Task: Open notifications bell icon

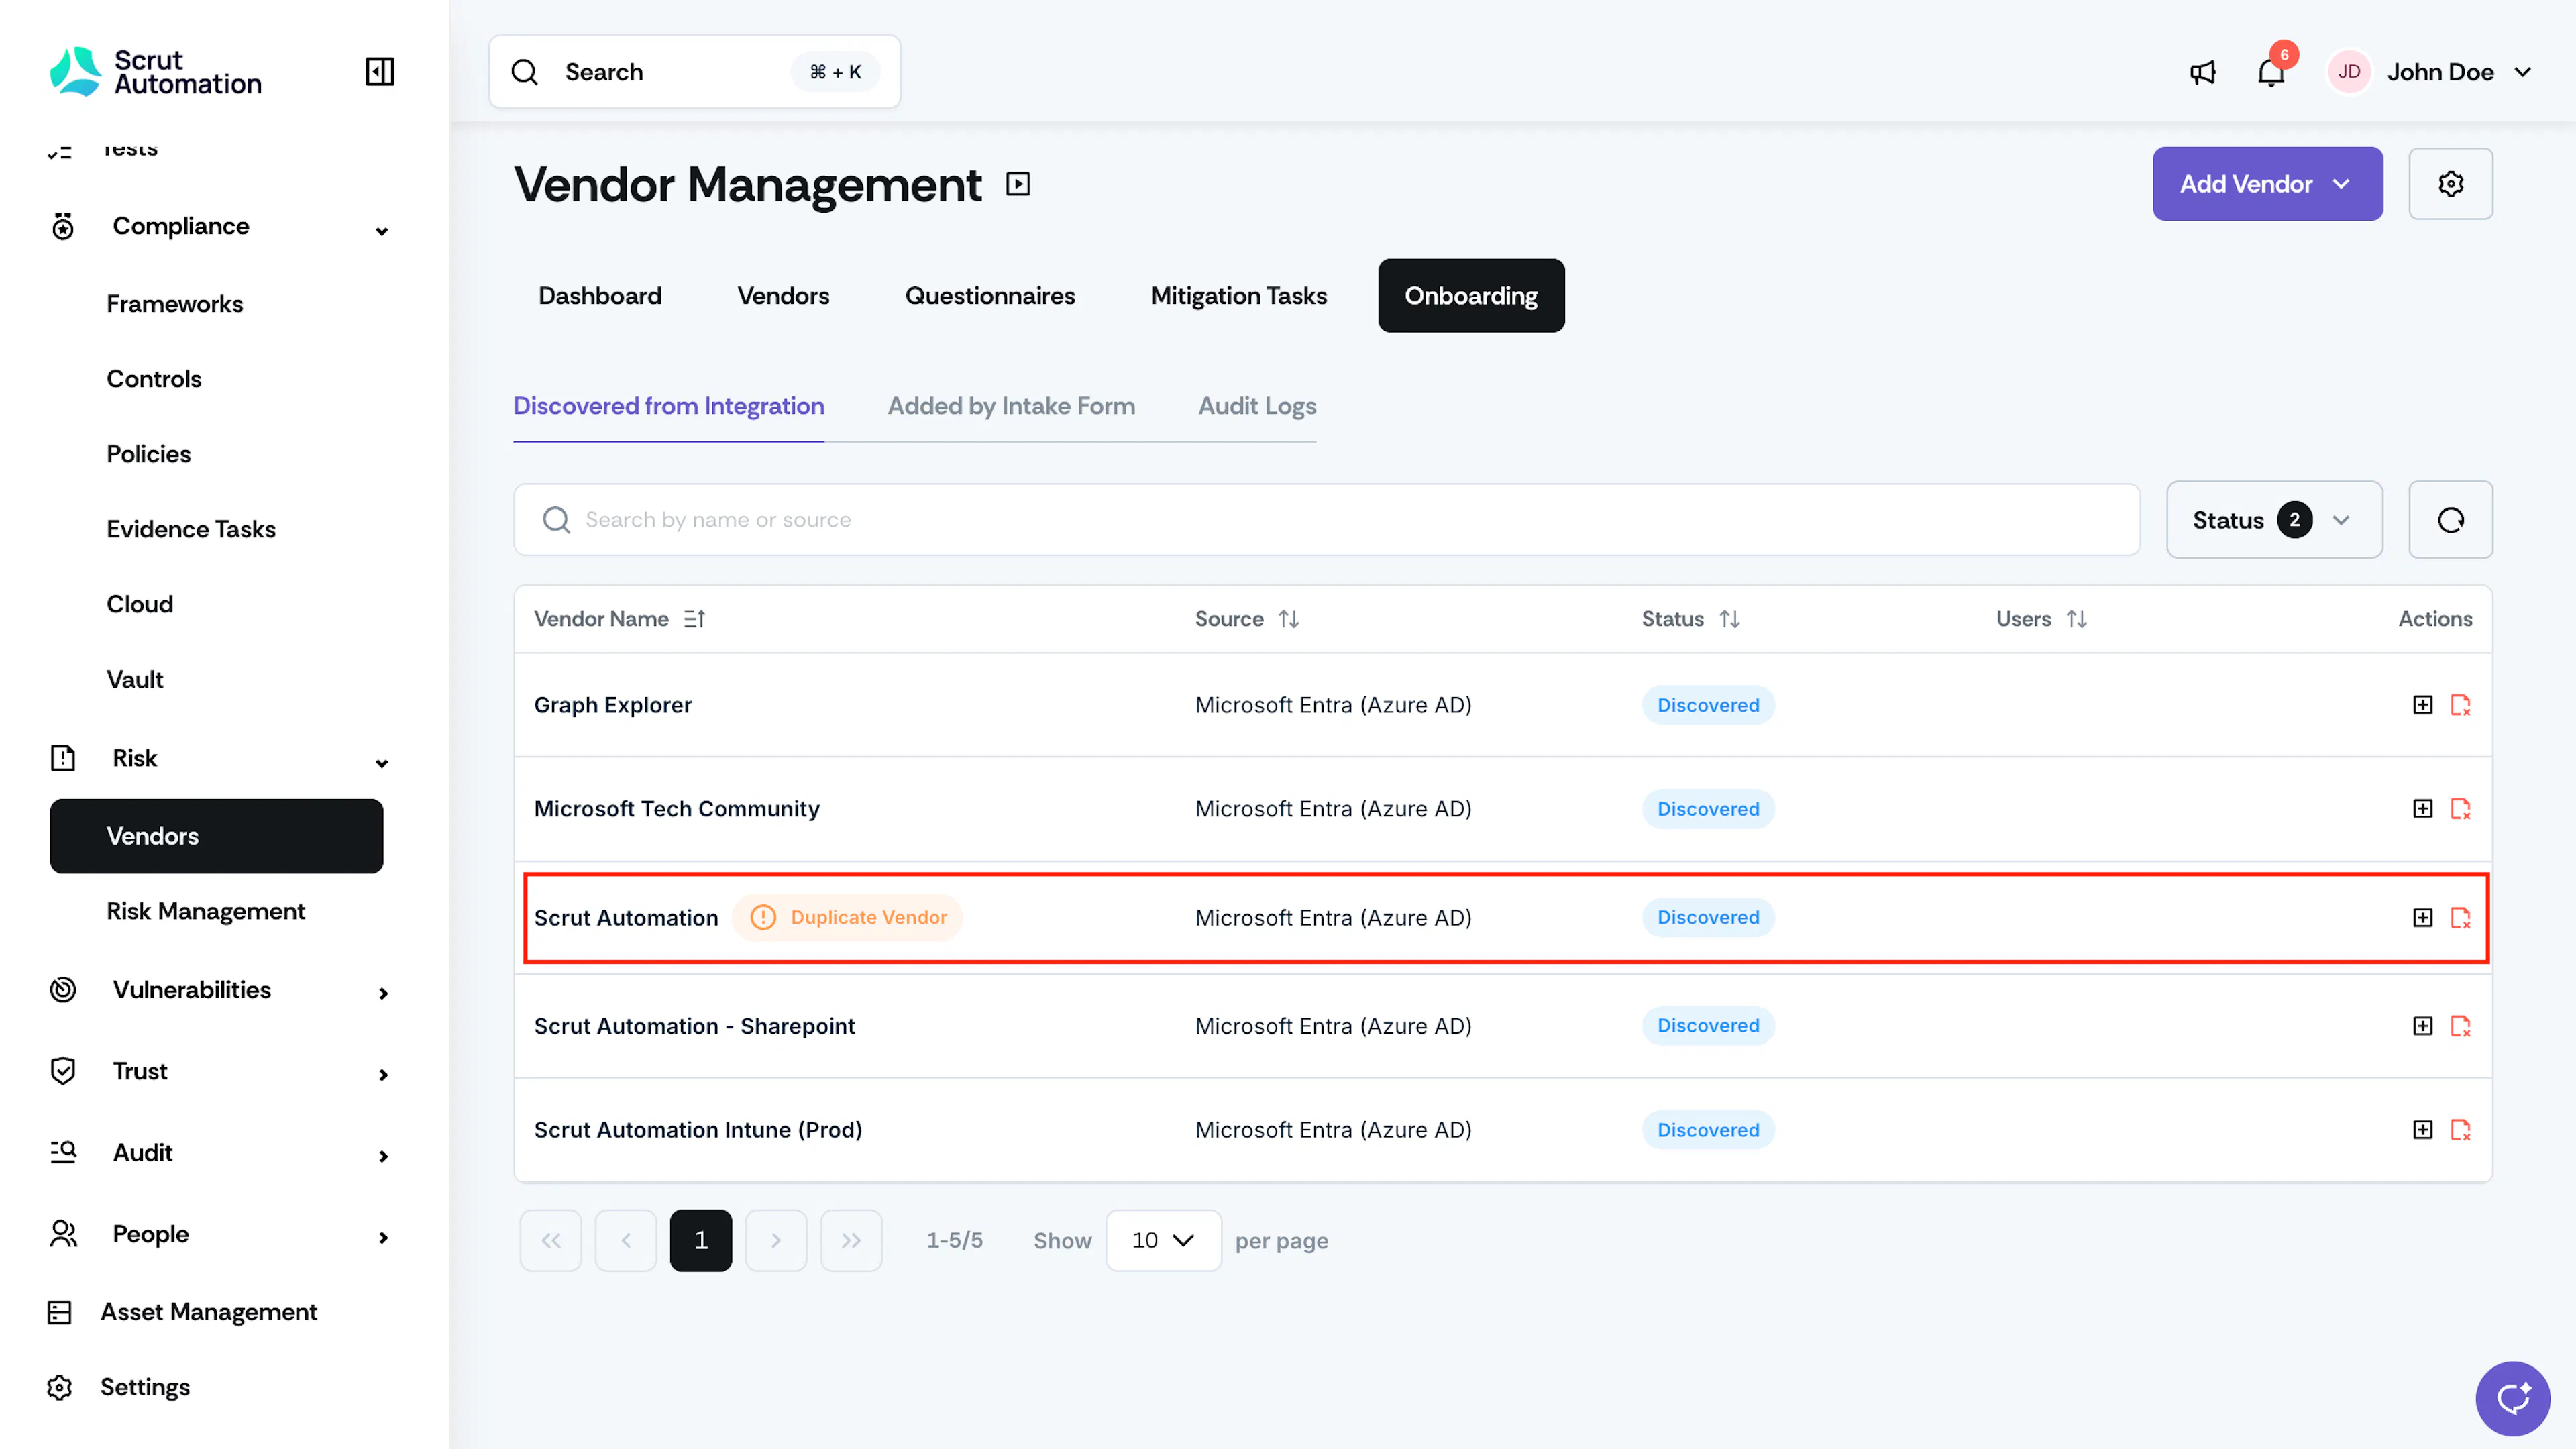Action: click(x=2271, y=72)
